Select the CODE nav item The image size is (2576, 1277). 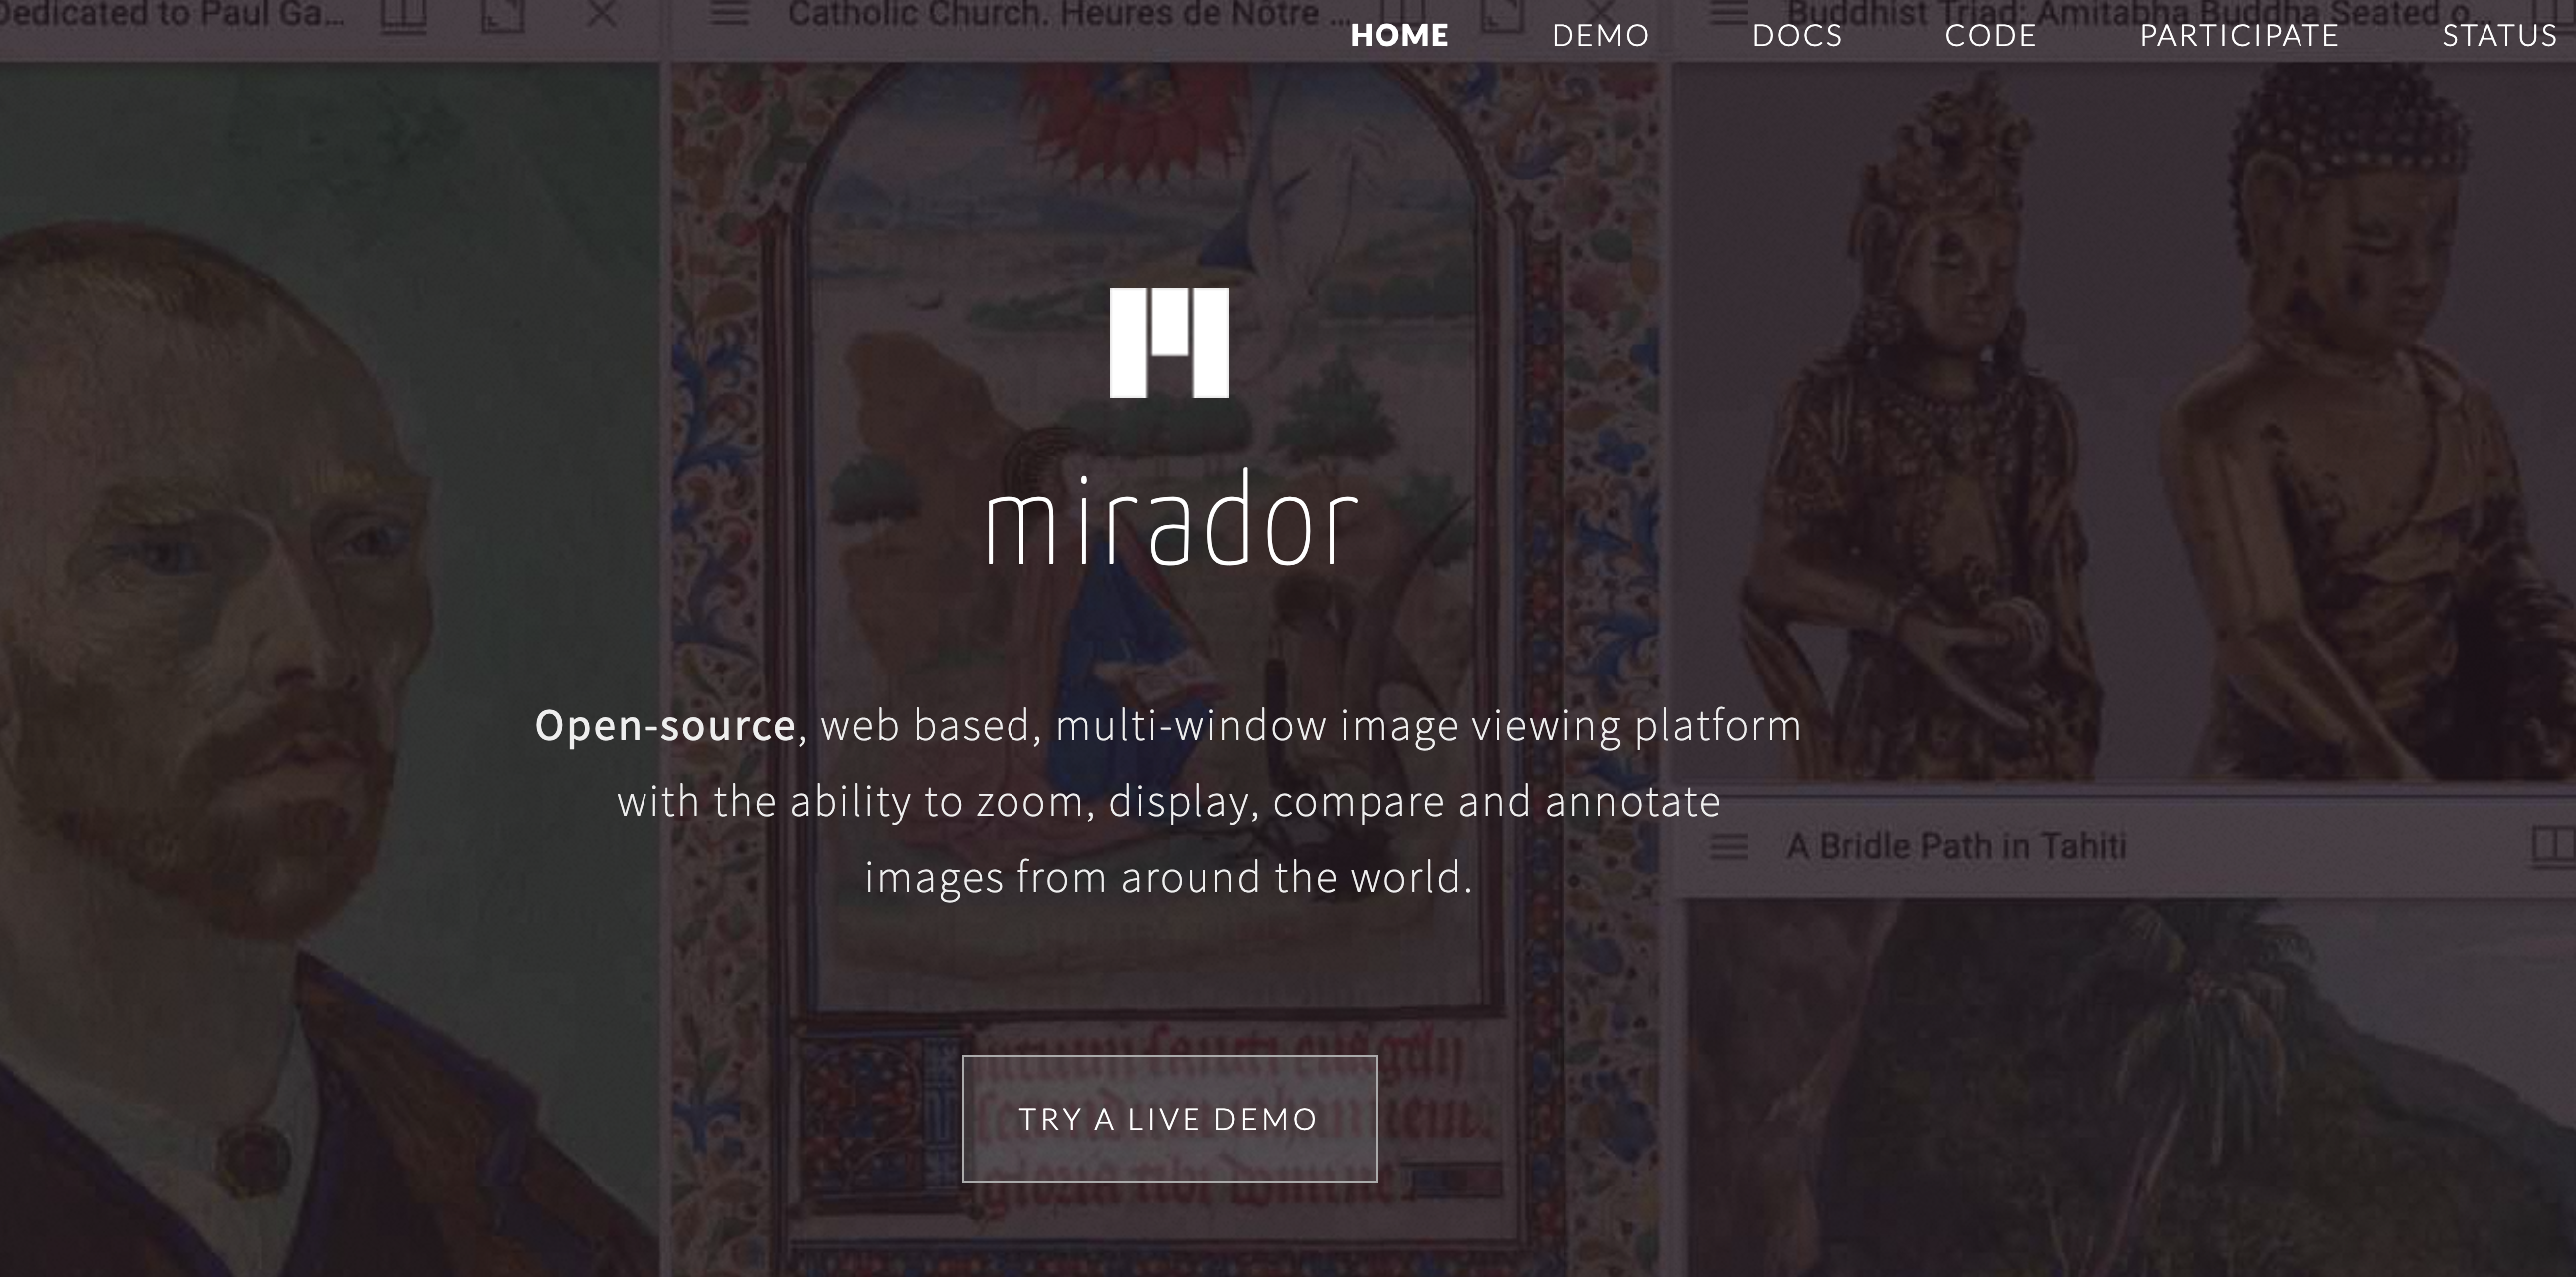(1990, 35)
